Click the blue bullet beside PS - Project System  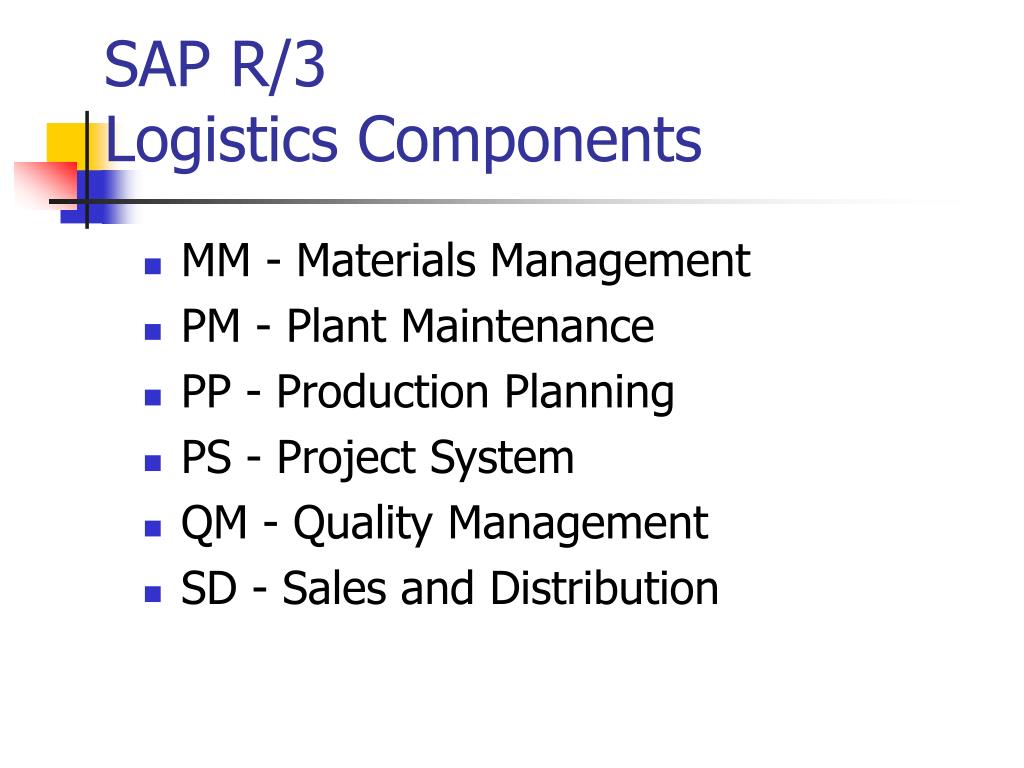[x=153, y=463]
